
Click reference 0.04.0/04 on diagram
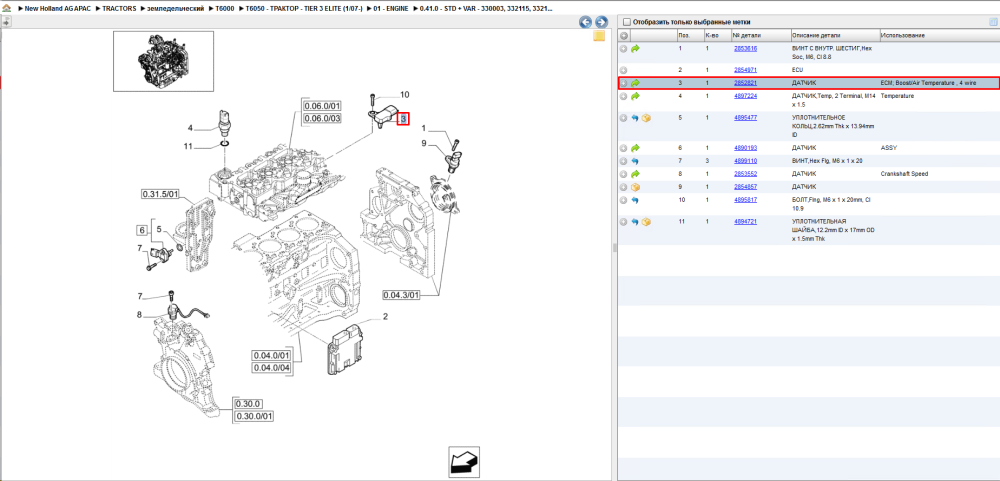pos(272,367)
